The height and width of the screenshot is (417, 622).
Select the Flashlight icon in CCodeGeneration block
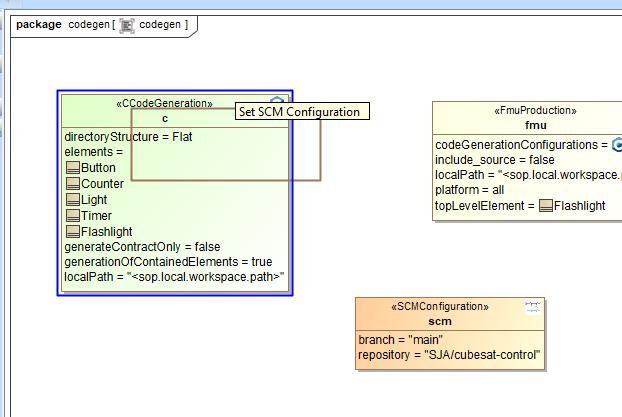73,231
